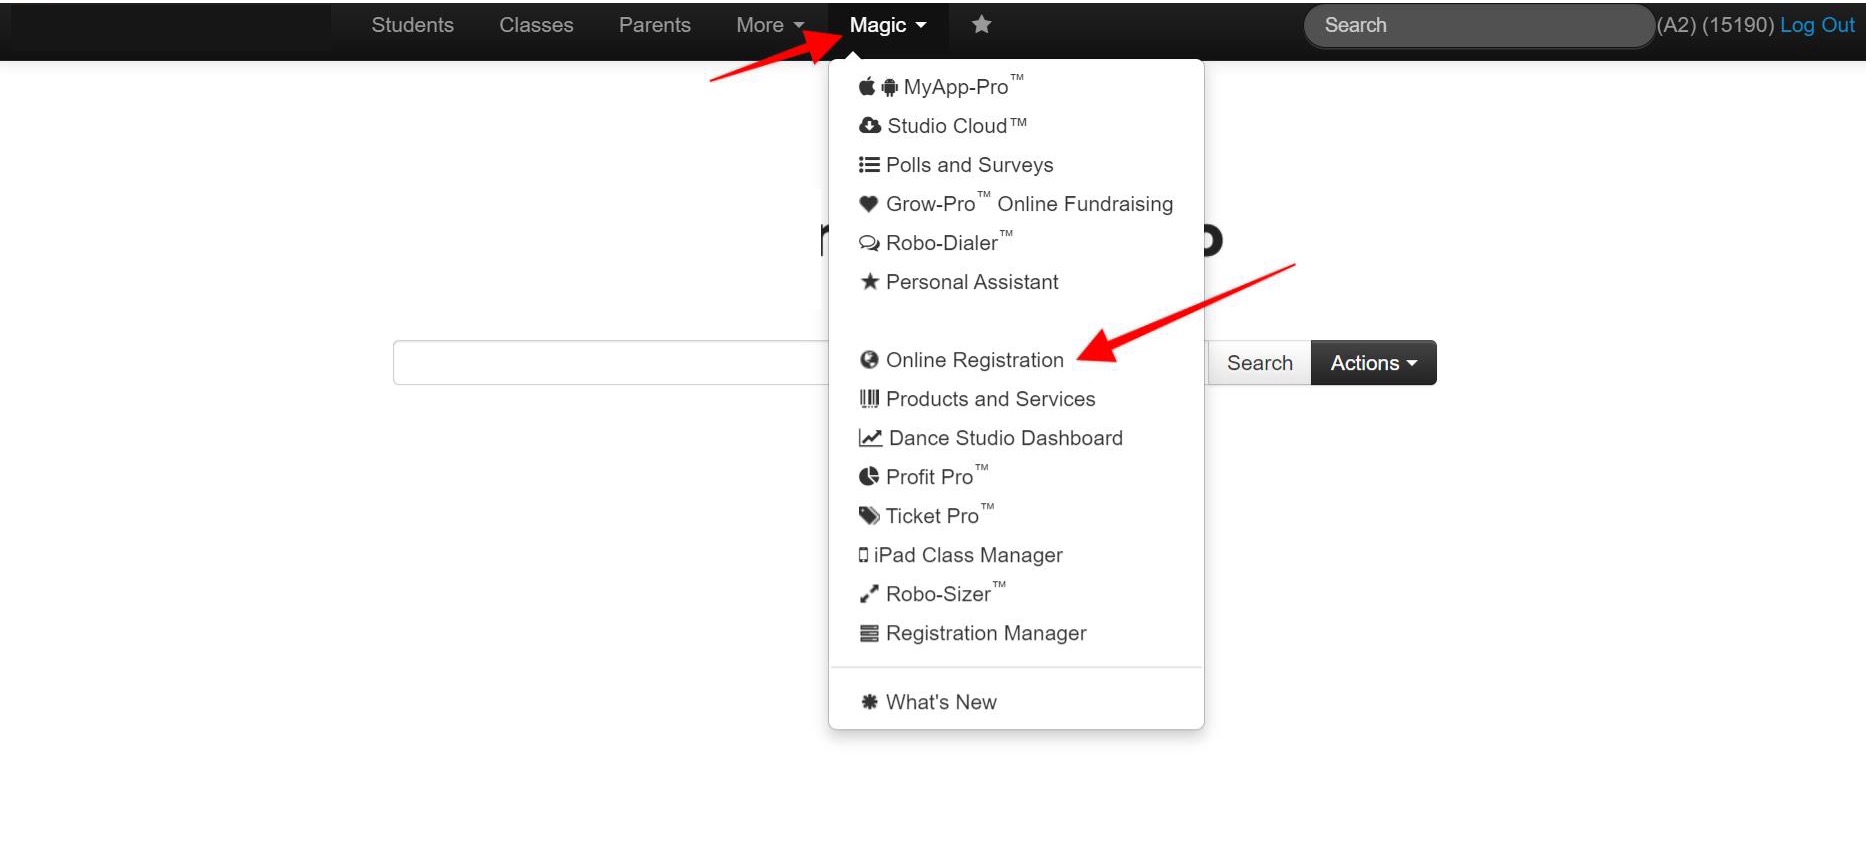This screenshot has height=848, width=1866.
Task: Click the list icon beside Polls and Surveys
Action: [869, 165]
